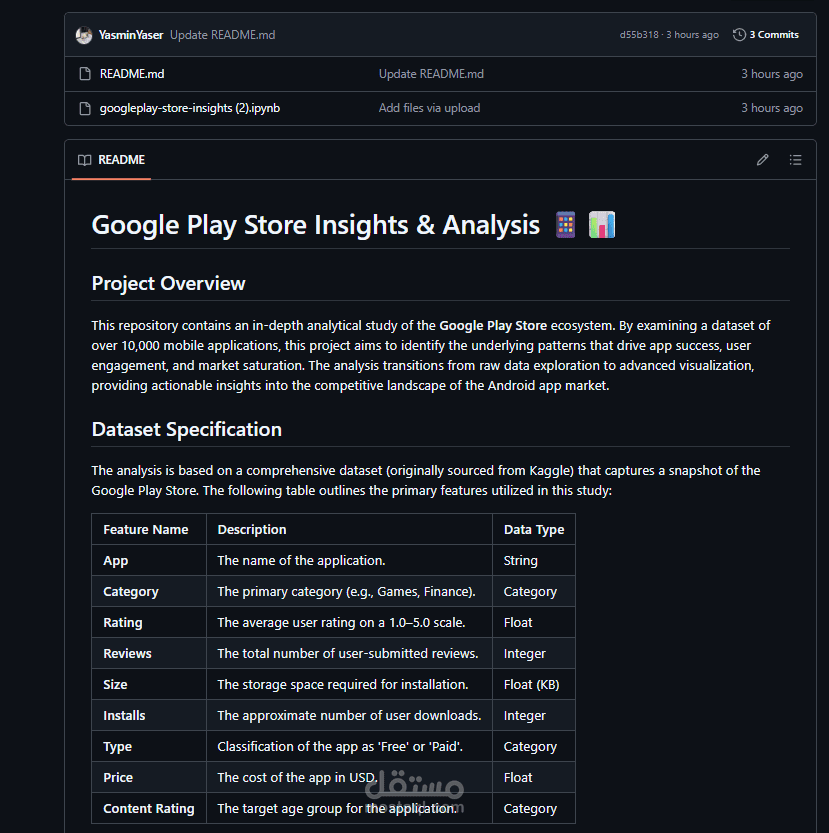Open the pencil icon to edit the README
The width and height of the screenshot is (829, 833).
coord(762,159)
